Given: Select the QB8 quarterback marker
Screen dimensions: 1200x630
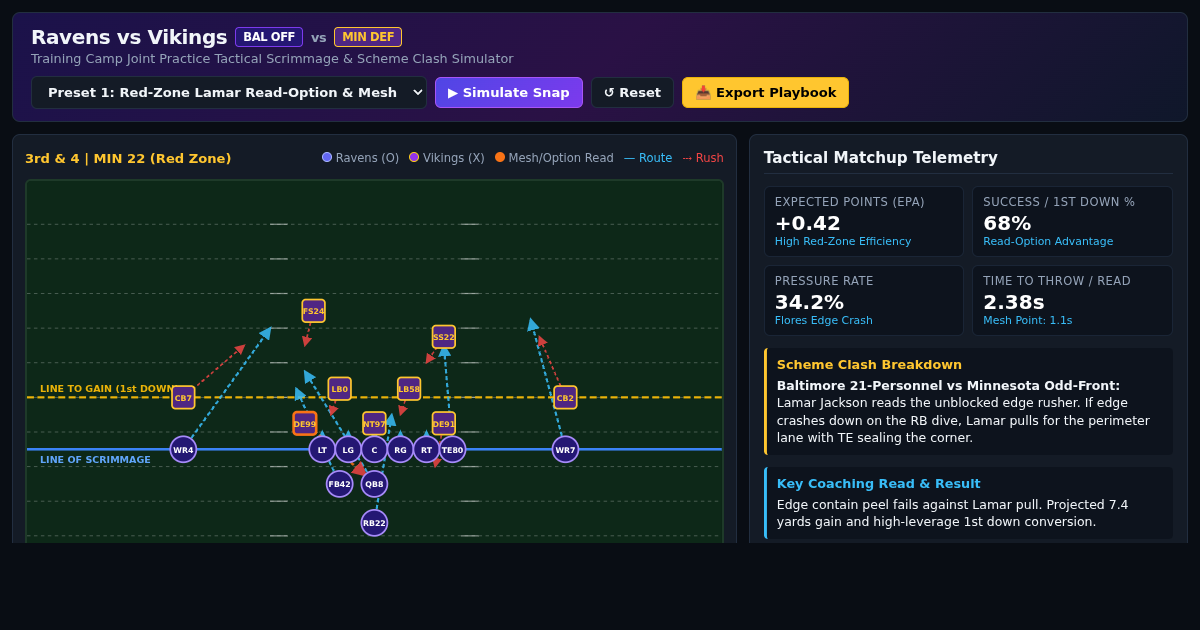Looking at the screenshot, I should 374,484.
